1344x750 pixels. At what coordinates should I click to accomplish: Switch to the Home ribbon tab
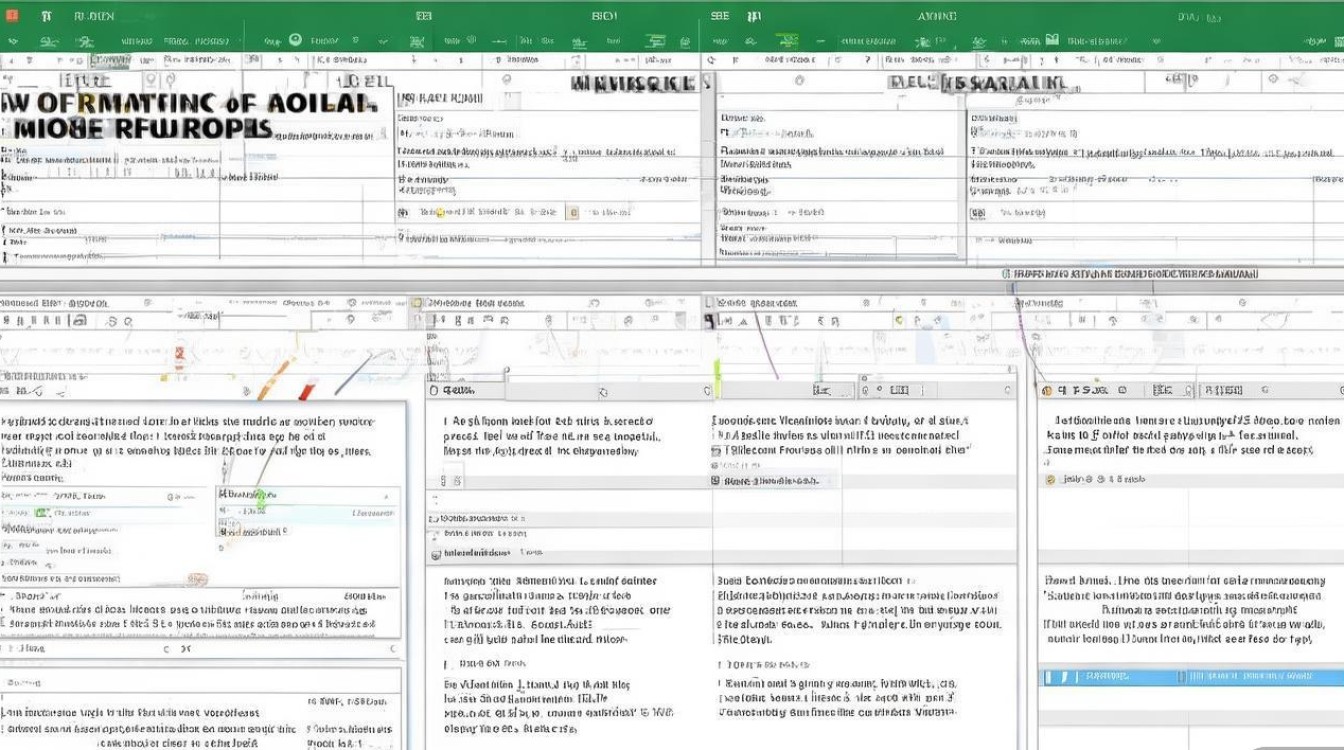(90, 15)
